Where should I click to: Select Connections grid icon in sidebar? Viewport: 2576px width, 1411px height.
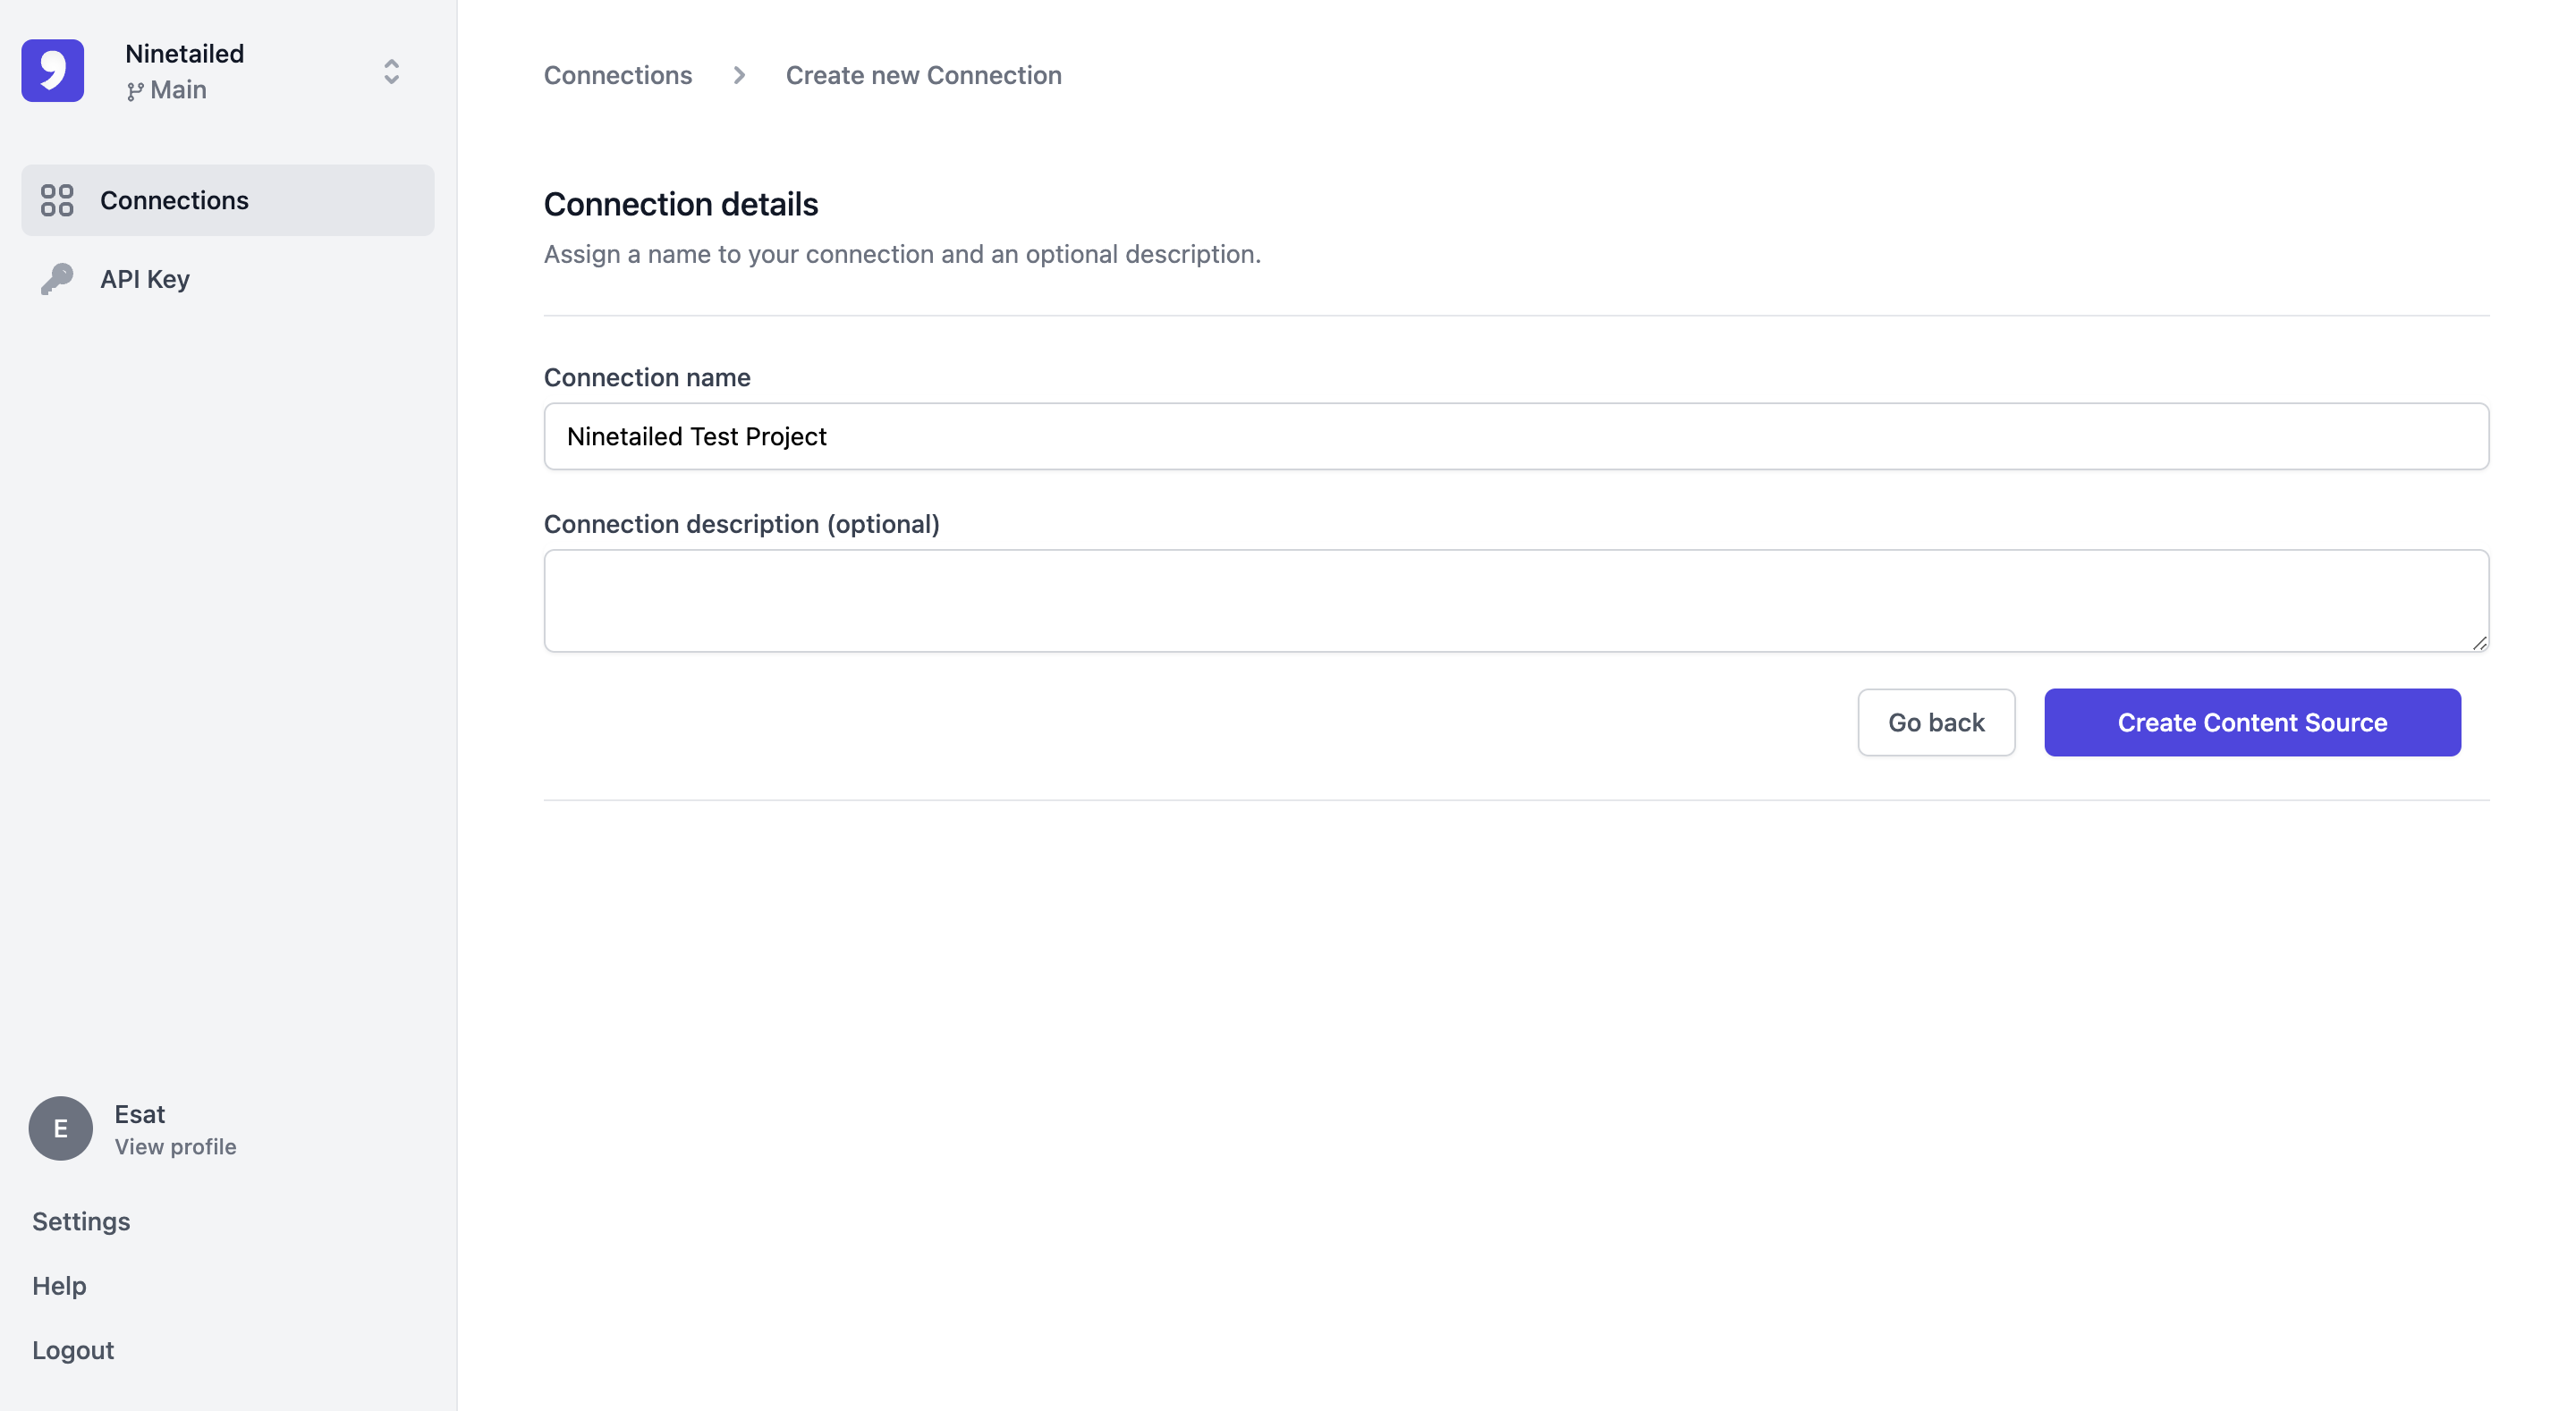coord(57,200)
